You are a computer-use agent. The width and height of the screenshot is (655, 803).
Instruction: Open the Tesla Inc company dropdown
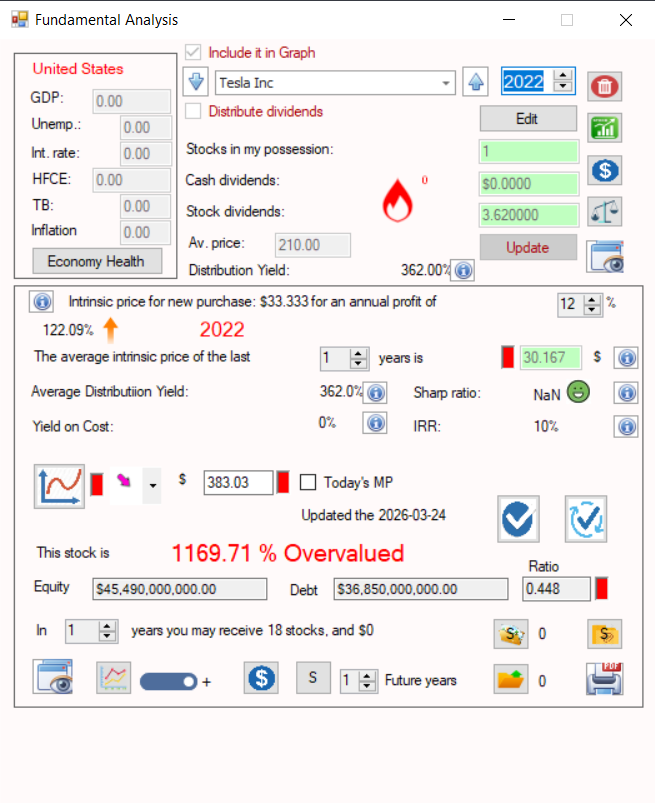(446, 83)
